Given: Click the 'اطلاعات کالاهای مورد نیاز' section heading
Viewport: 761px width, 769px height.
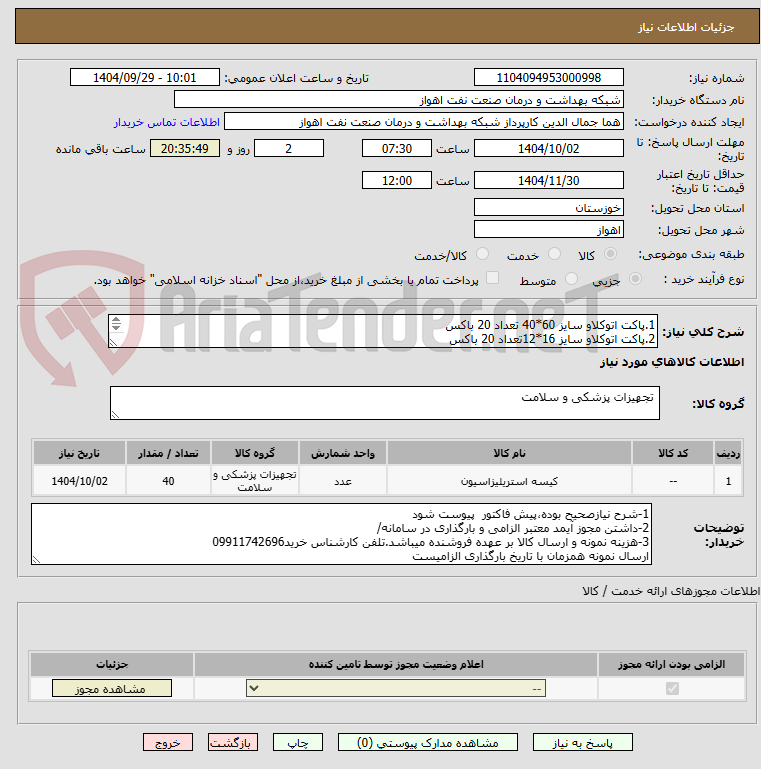Looking at the screenshot, I should (671, 362).
